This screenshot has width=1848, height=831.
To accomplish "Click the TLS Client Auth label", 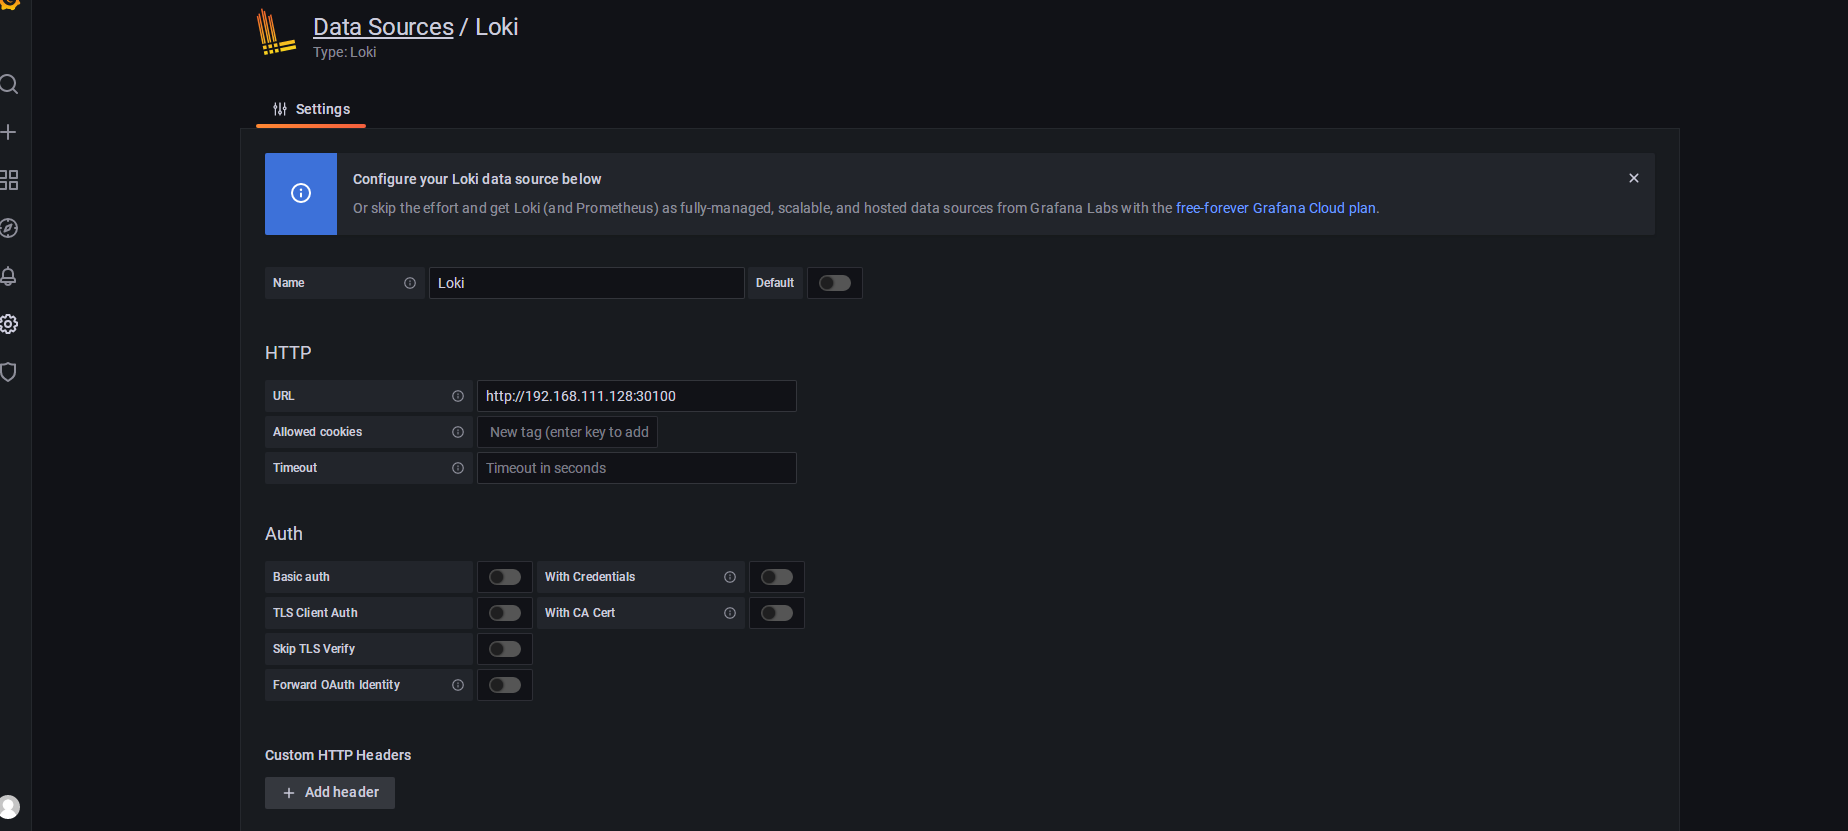I will (315, 613).
